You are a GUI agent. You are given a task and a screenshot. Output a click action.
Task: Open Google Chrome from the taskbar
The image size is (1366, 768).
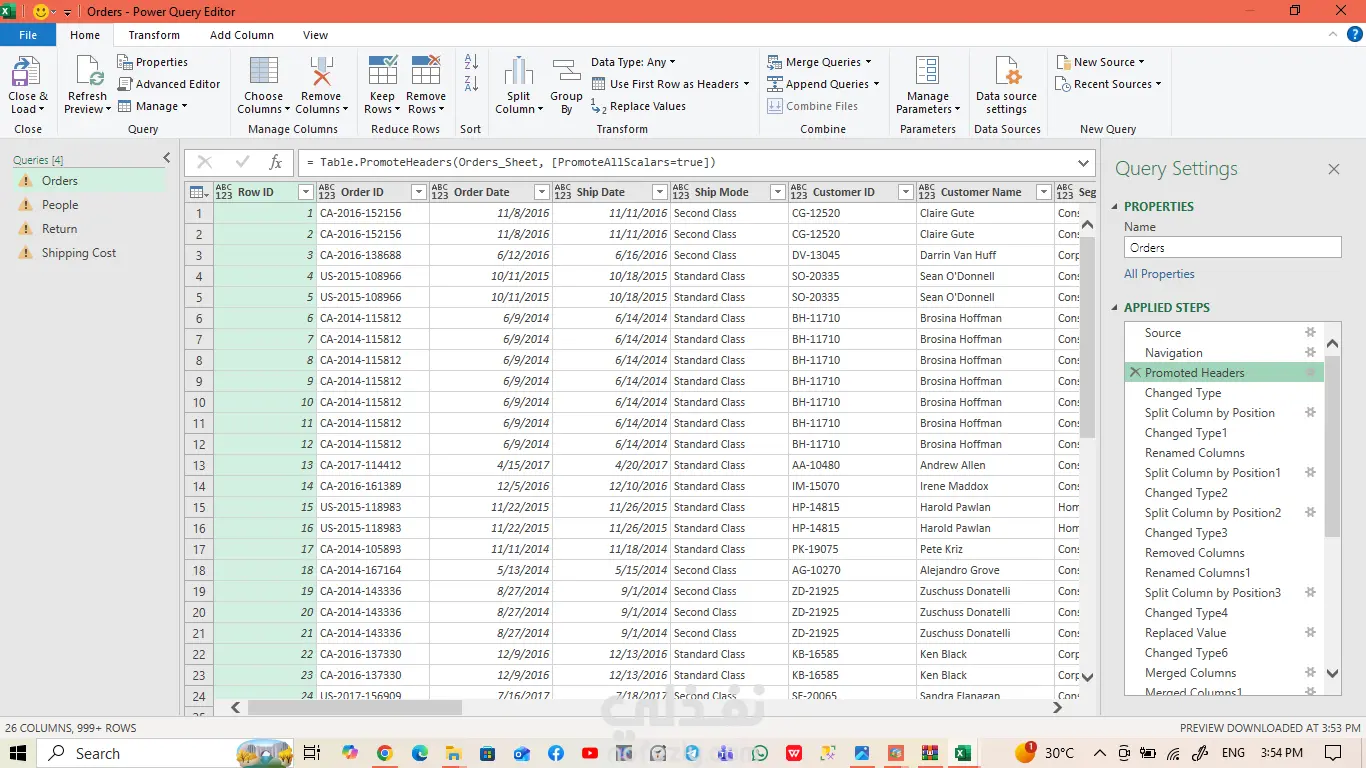(384, 753)
